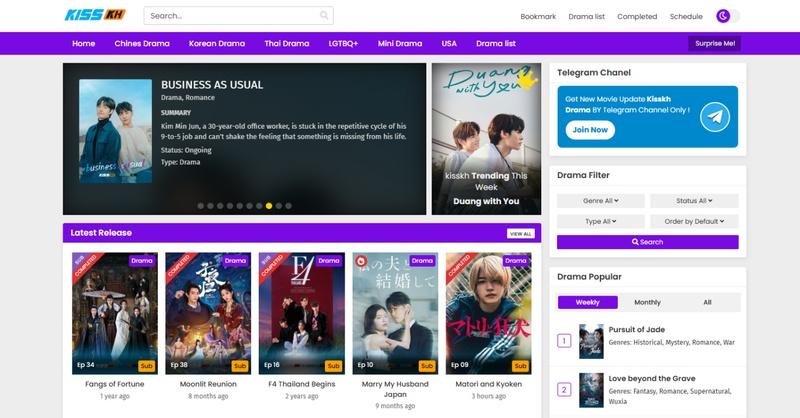This screenshot has height=418, width=800.
Task: Open the Marry My Husband Japan poster
Action: [395, 313]
